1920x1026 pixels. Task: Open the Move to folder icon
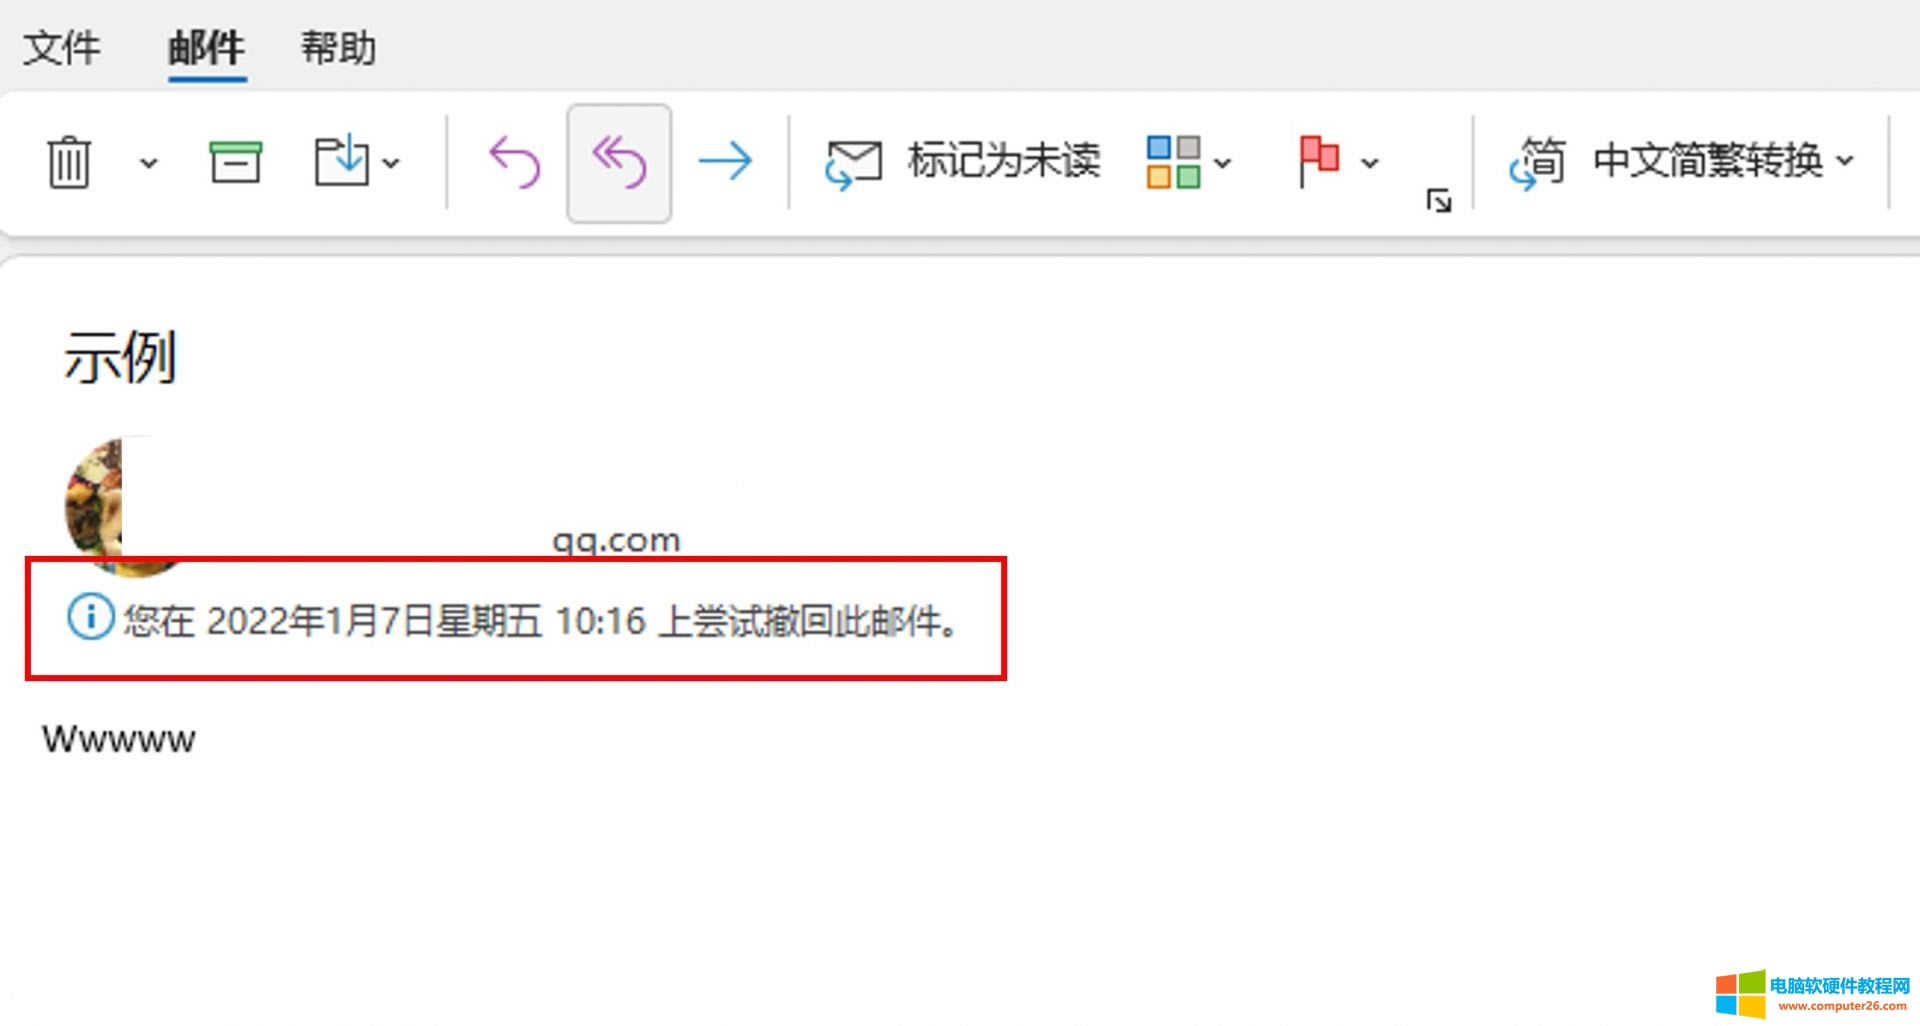(x=341, y=161)
